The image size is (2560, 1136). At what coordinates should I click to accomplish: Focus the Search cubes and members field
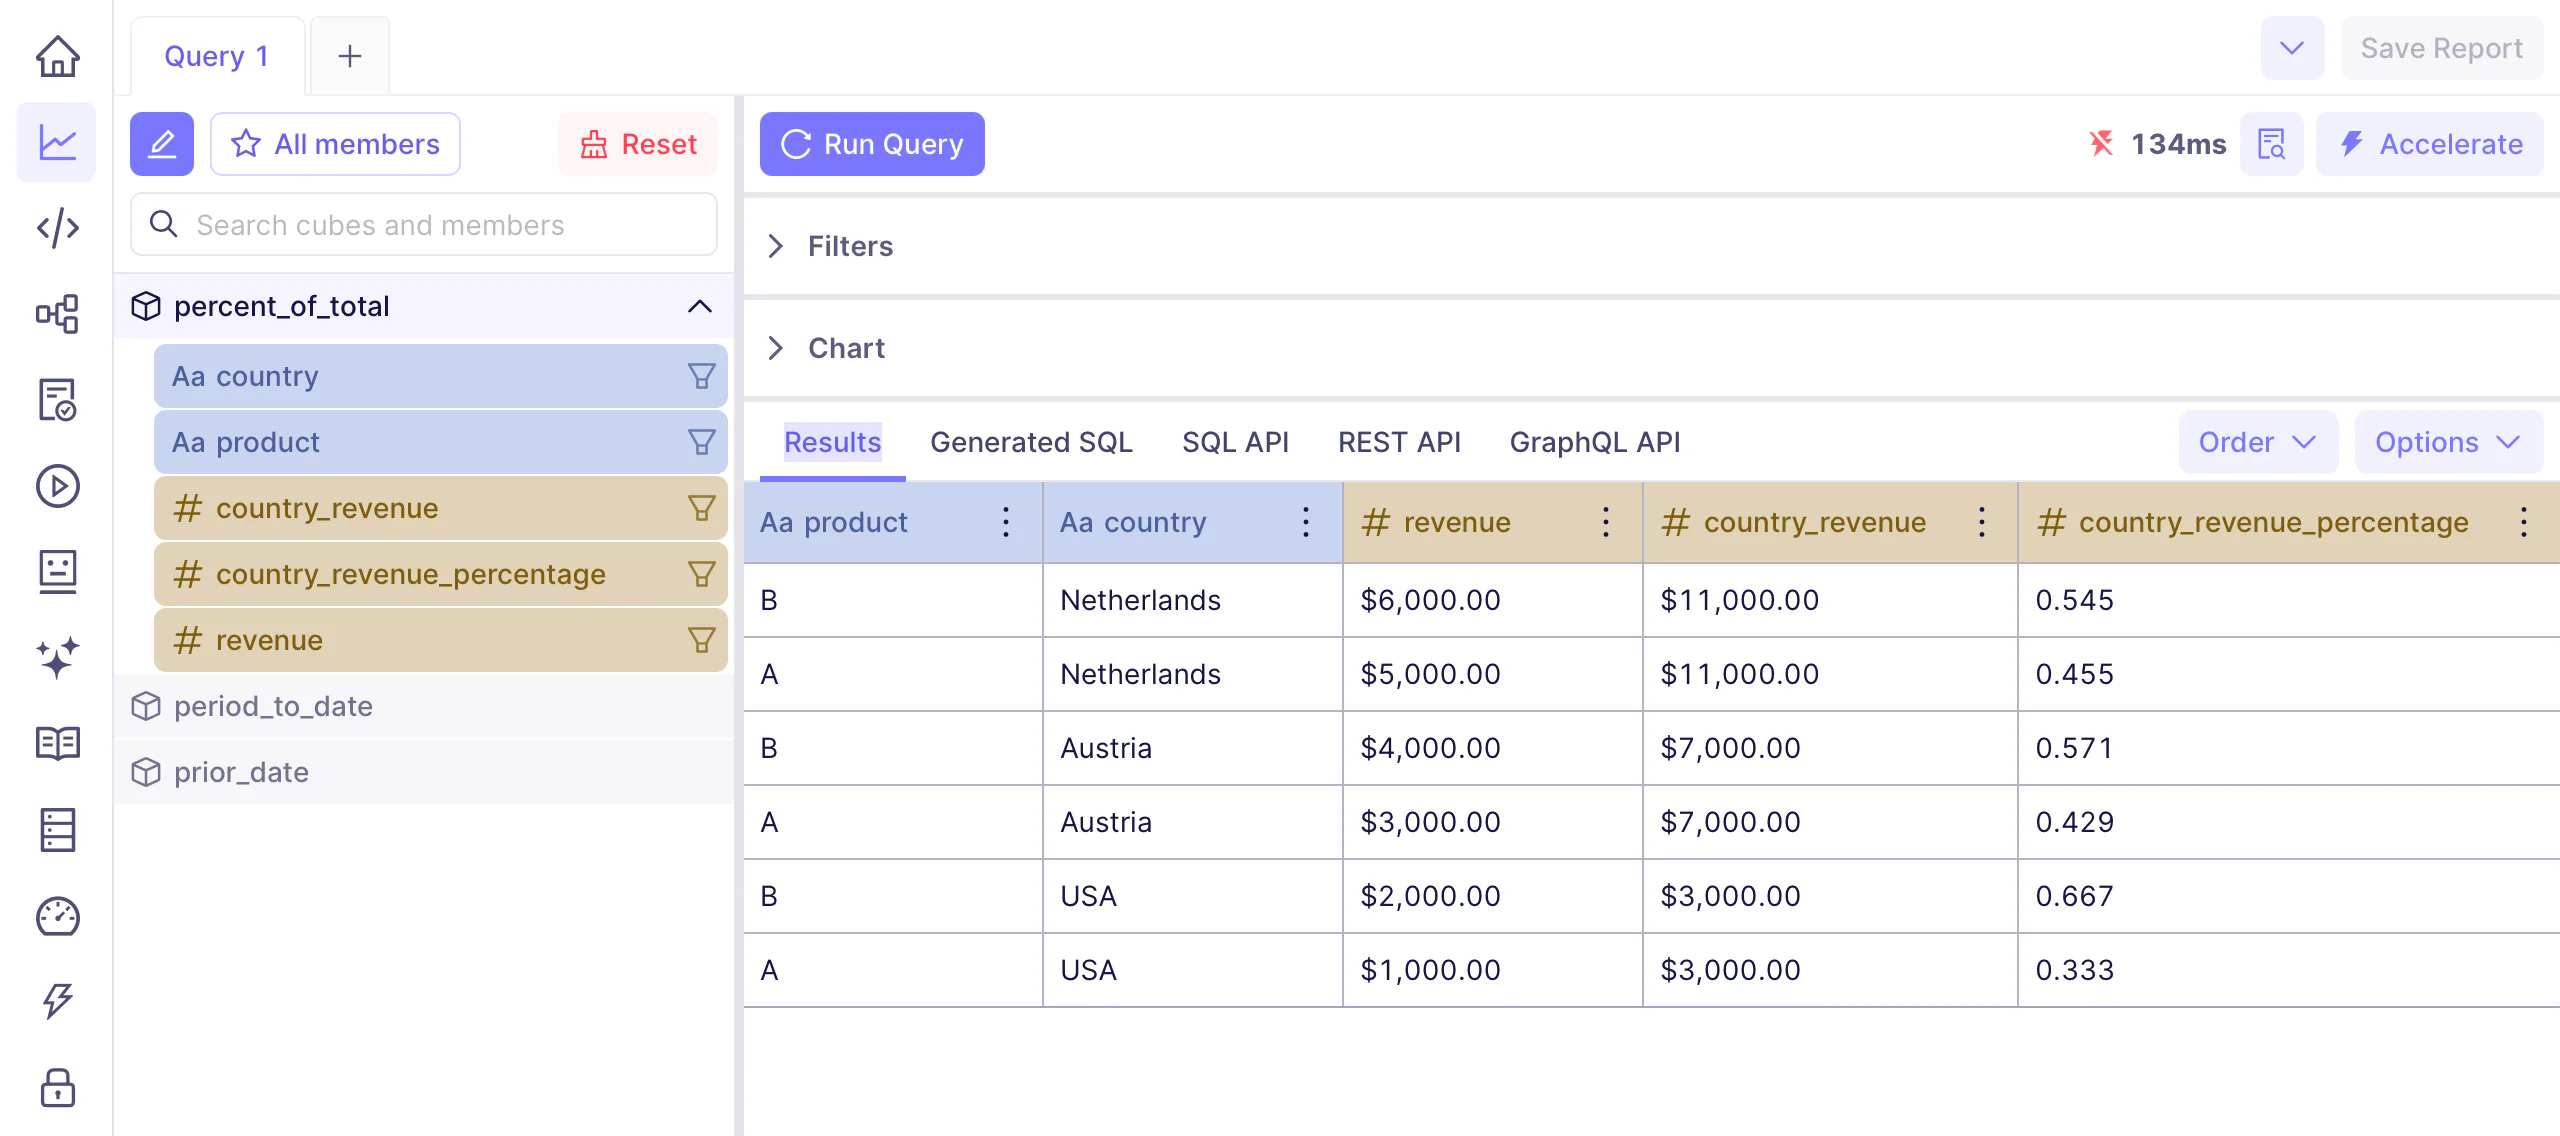click(424, 225)
